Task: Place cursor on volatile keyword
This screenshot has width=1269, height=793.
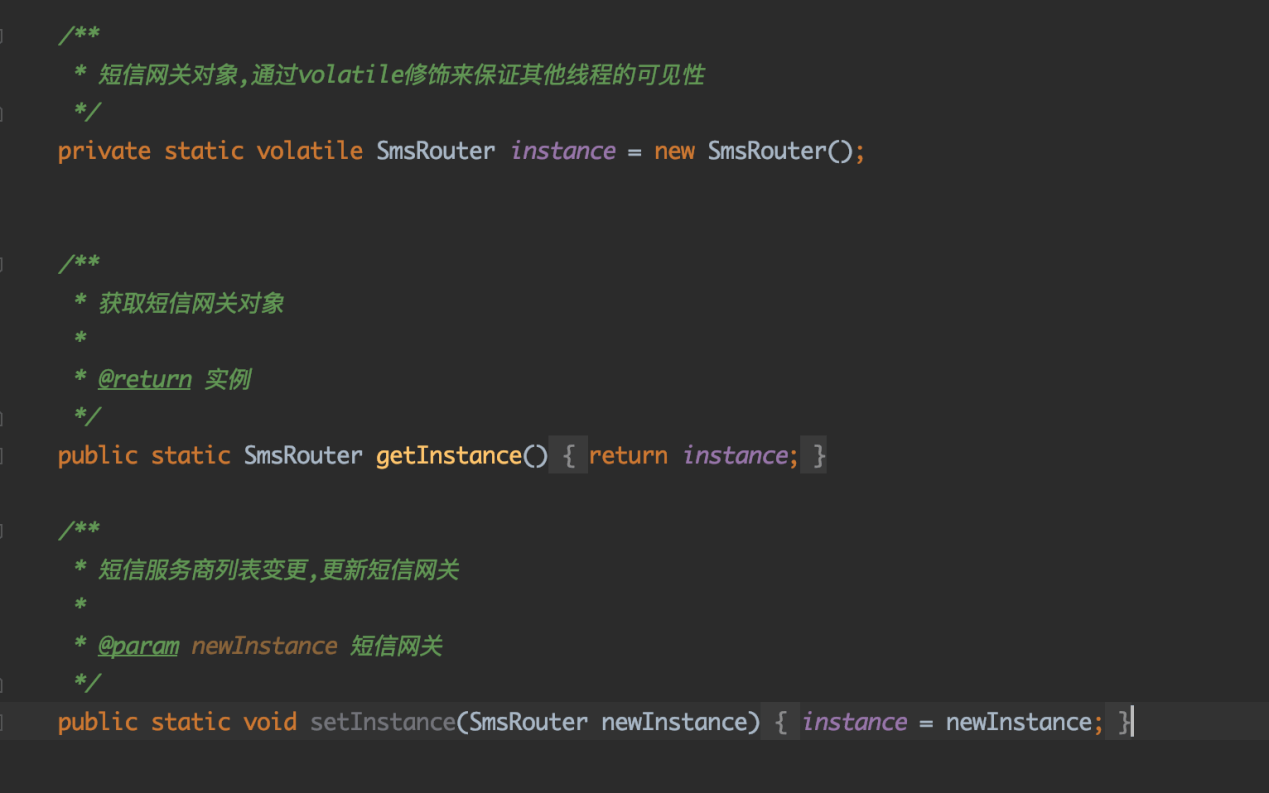Action: 310,151
